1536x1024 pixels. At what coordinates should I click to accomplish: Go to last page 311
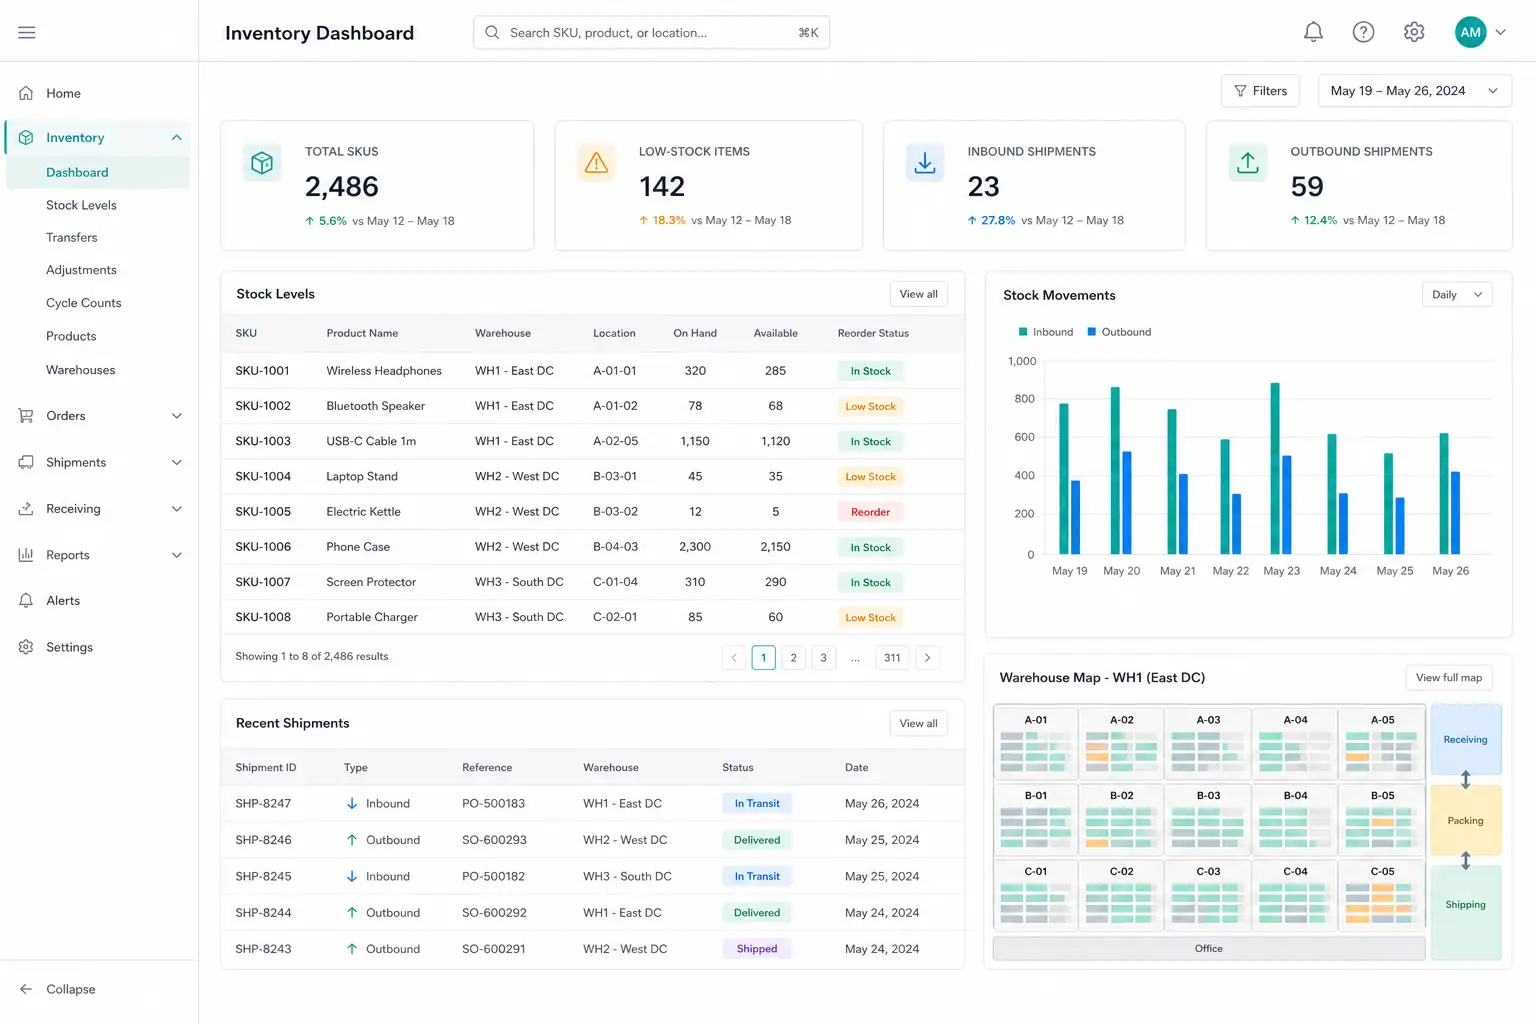click(x=892, y=658)
